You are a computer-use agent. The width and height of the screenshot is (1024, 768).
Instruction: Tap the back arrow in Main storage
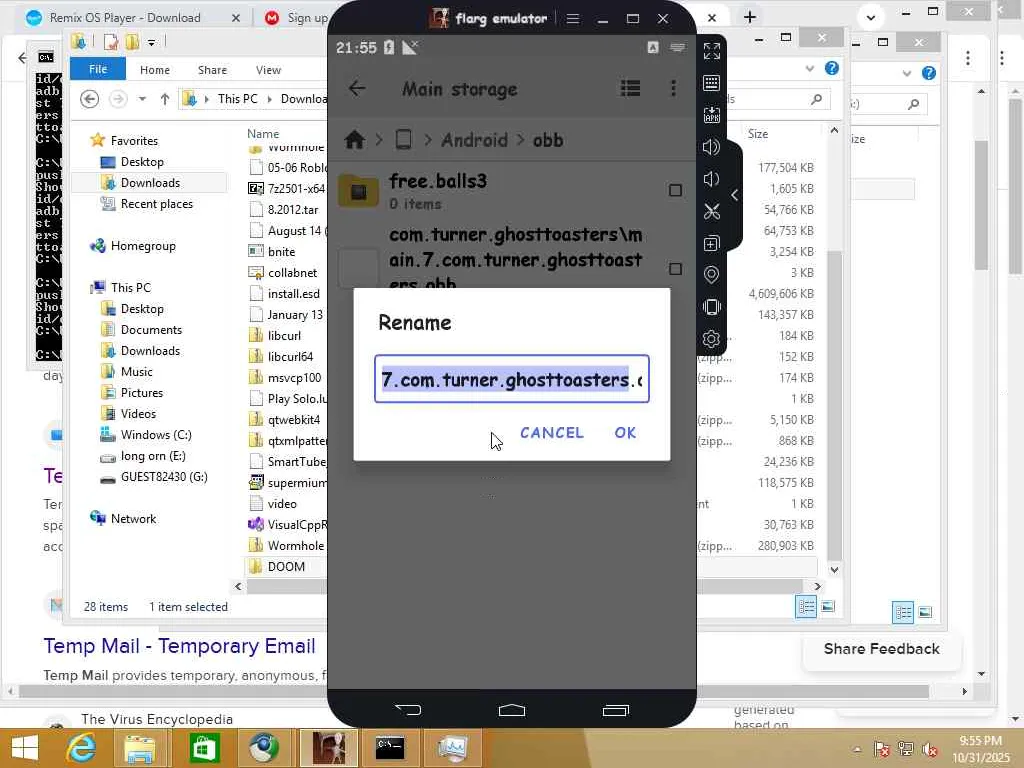357,88
